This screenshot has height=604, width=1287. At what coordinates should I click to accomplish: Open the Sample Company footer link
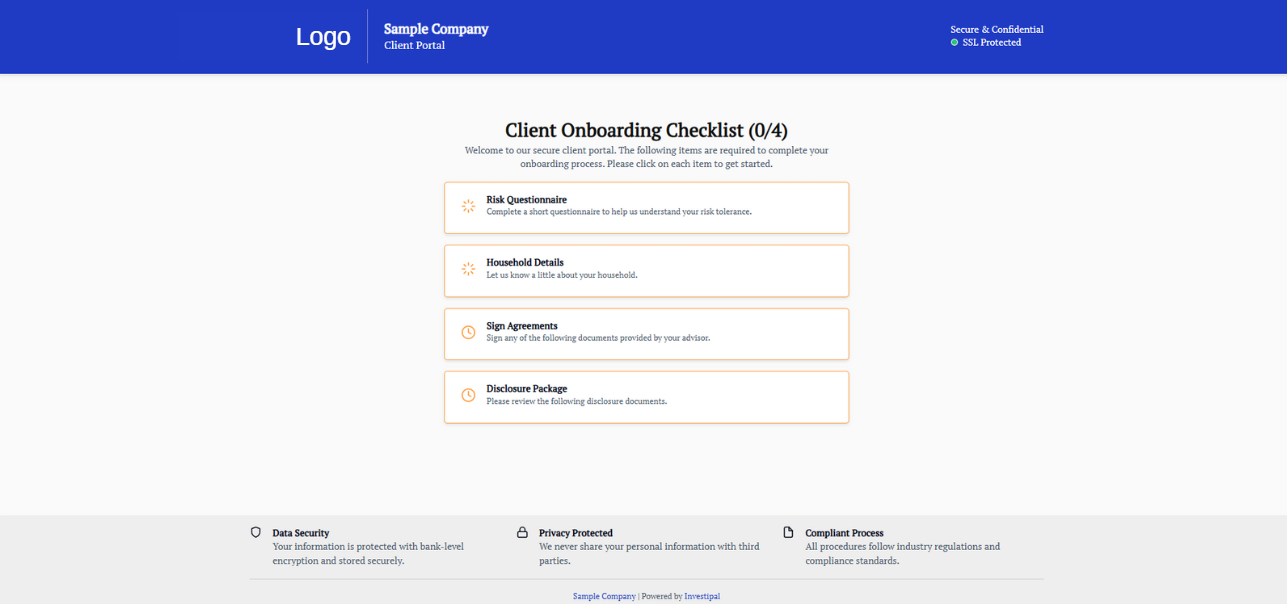[604, 595]
